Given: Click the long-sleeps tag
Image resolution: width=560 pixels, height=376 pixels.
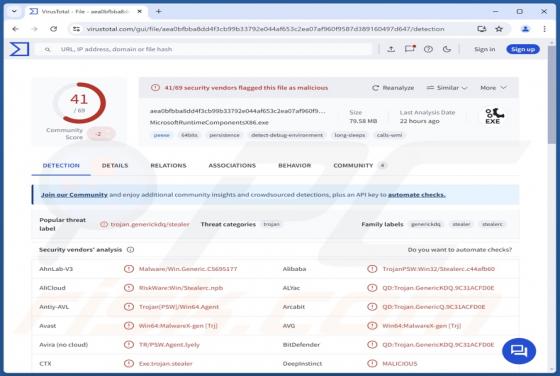Looking at the screenshot, I should [350, 135].
